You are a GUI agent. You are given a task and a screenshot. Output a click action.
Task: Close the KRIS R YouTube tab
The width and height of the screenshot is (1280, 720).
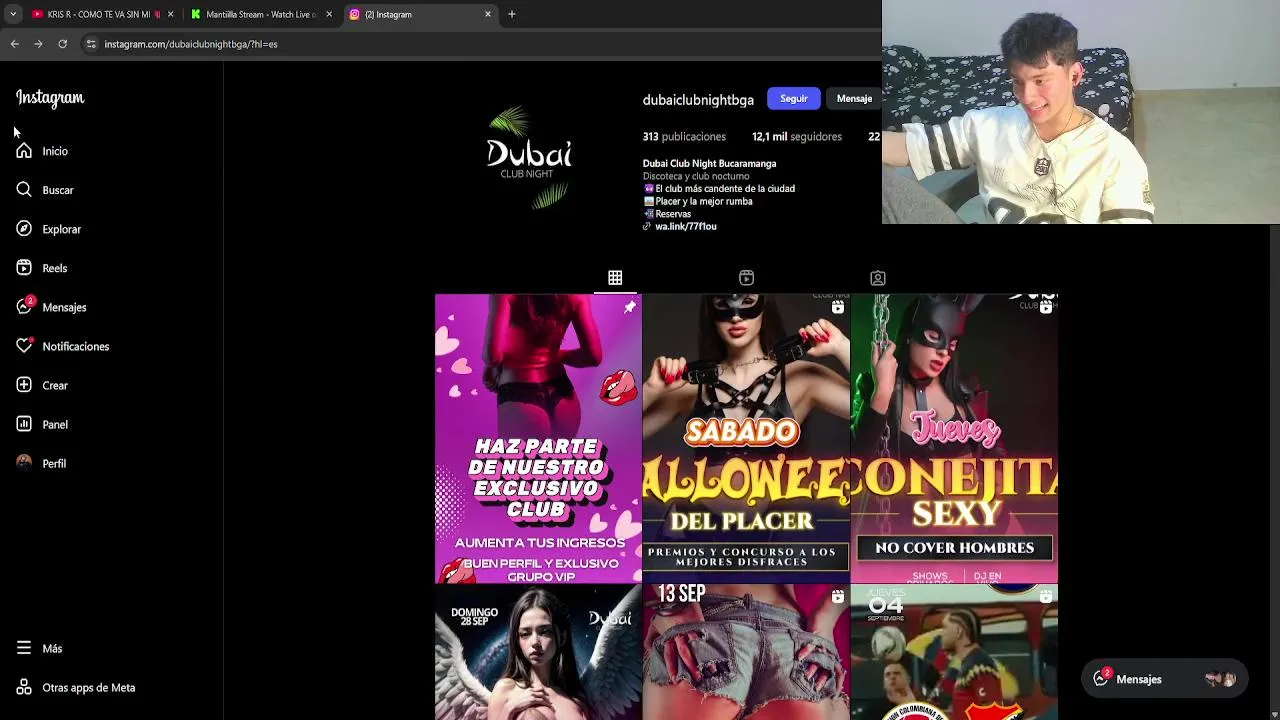point(170,14)
